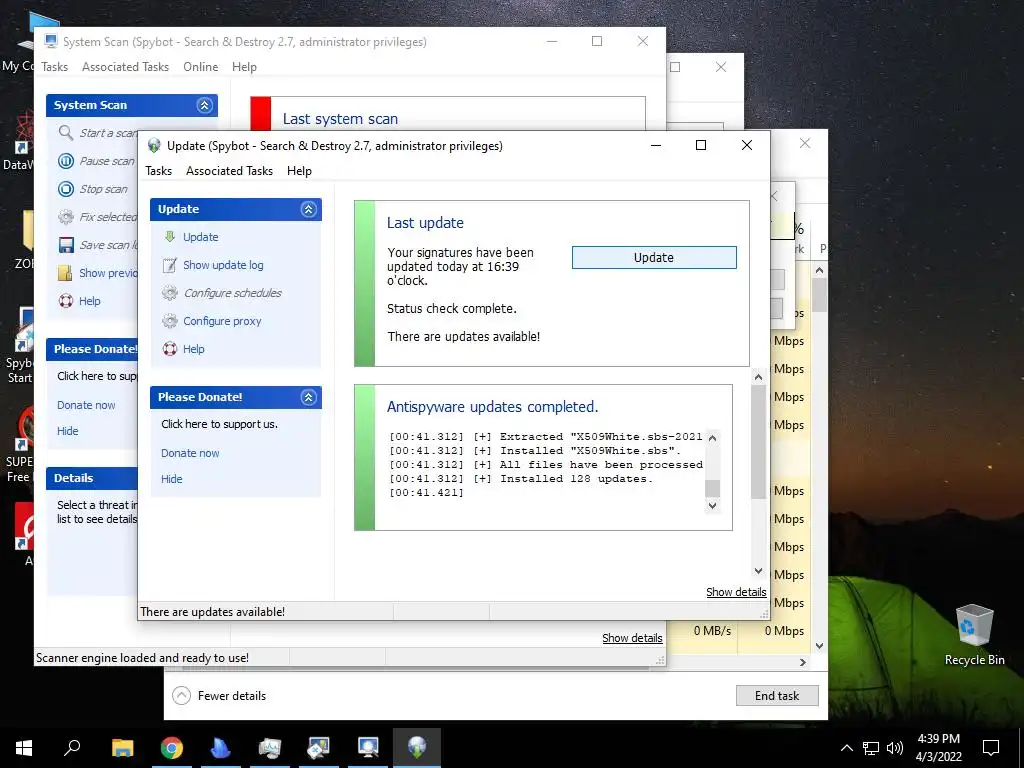The image size is (1024, 768).
Task: Click 'There are updates available!' status bar text
Action: point(212,612)
